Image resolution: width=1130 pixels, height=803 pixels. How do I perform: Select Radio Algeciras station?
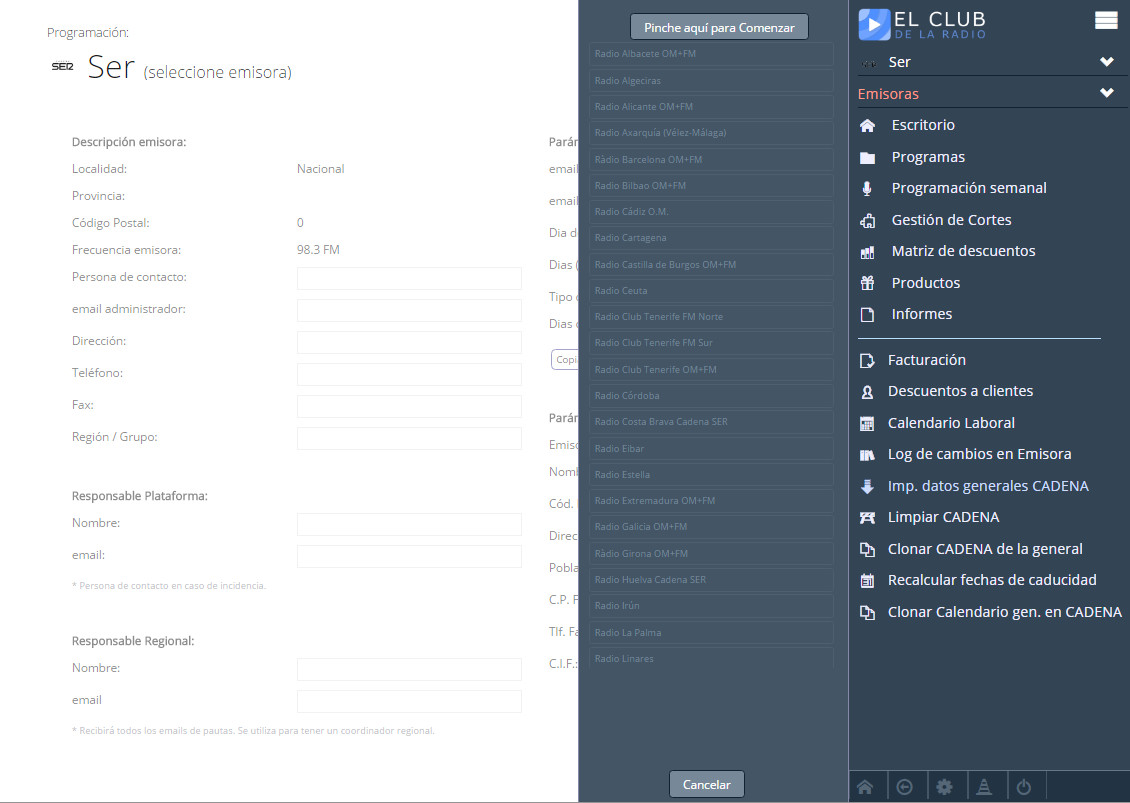pos(711,81)
